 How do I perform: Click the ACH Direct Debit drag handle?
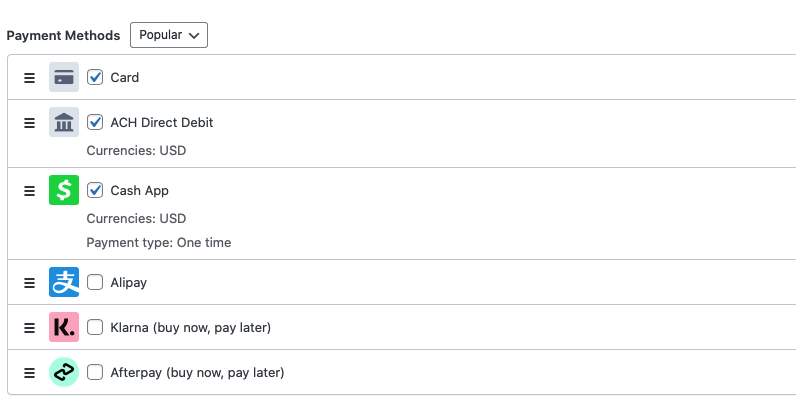29,123
